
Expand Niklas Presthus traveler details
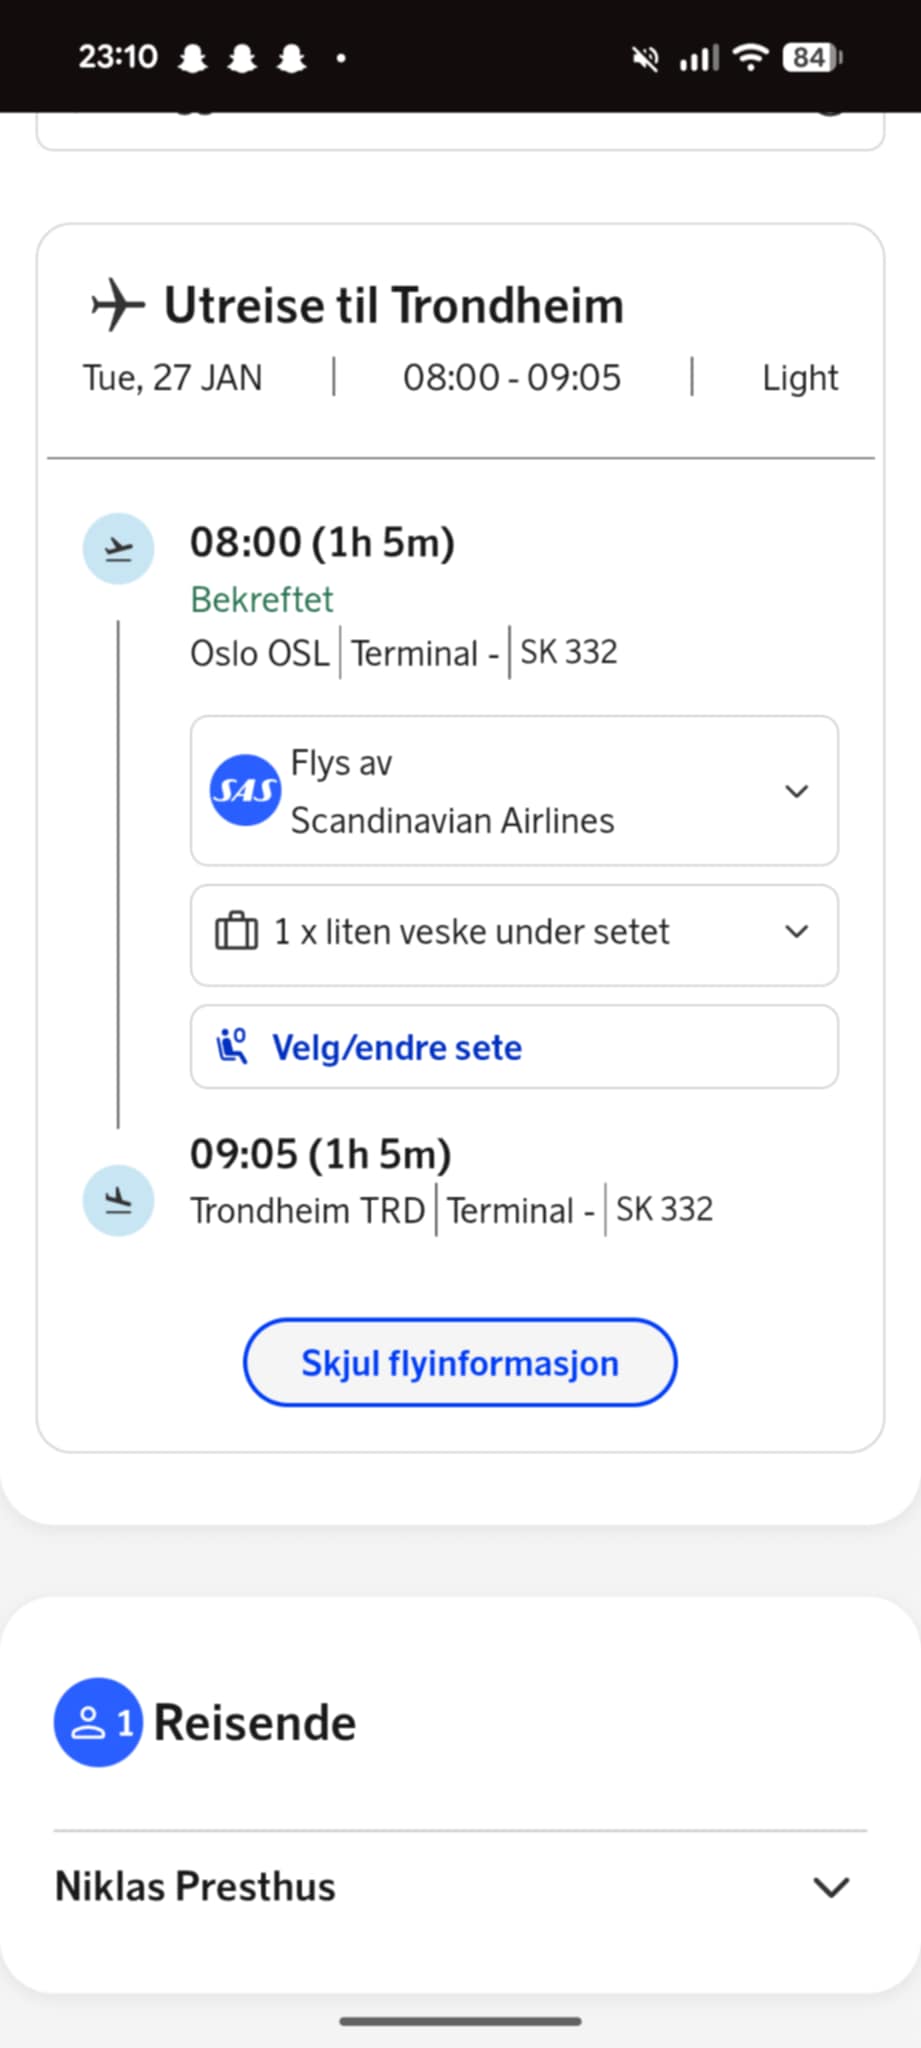point(830,1887)
